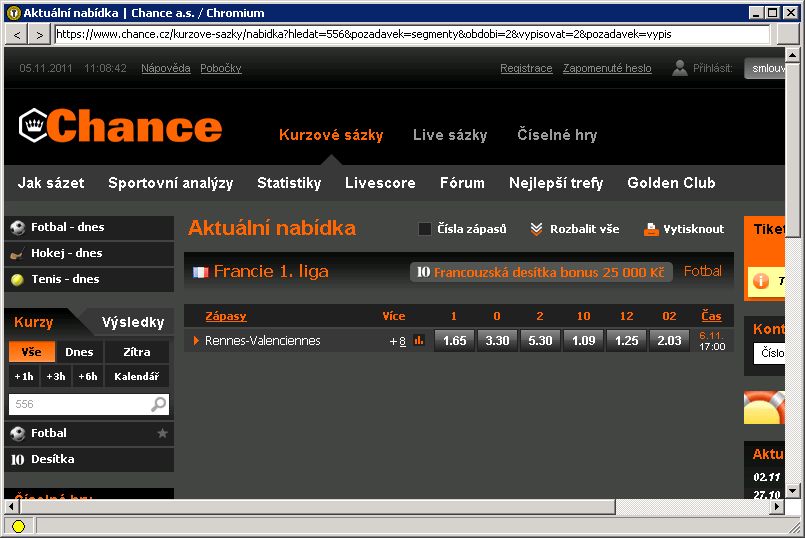Open Jak sázet menu item
Viewport: 805px width, 538px height.
(51, 183)
